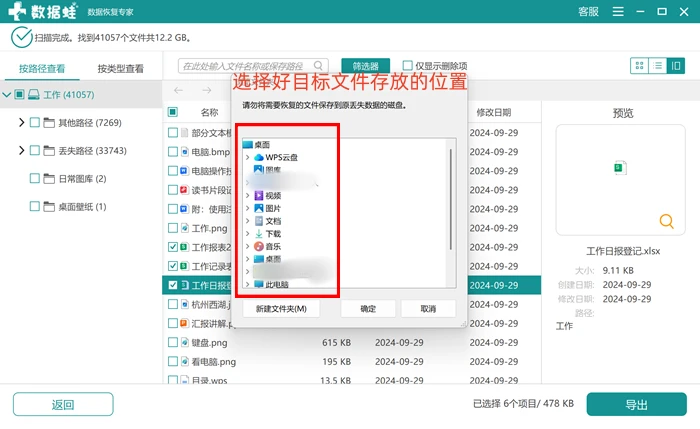Sort by 名称 column header

pyautogui.click(x=209, y=112)
